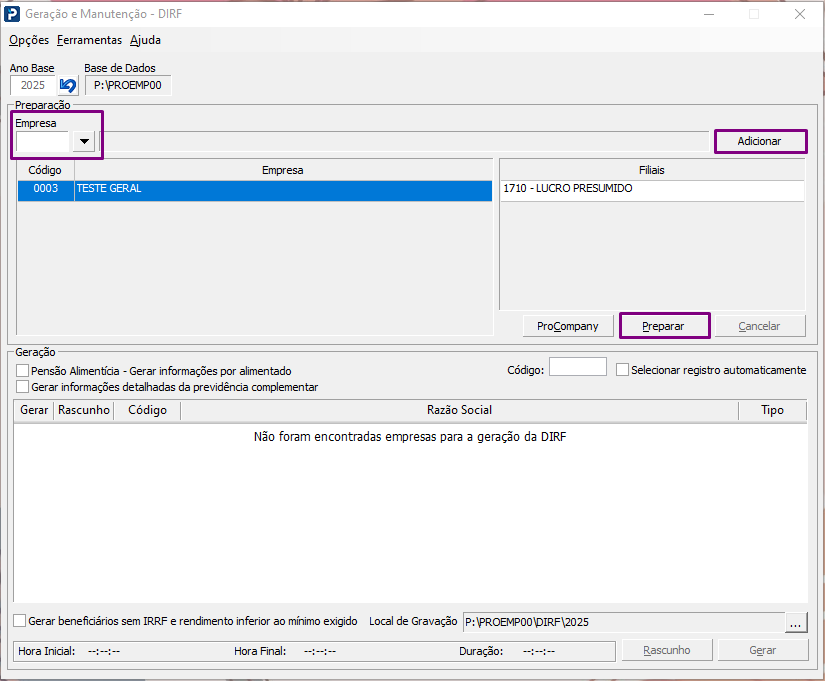The image size is (825, 681).
Task: Open the Ajuda menu
Action: (x=145, y=40)
